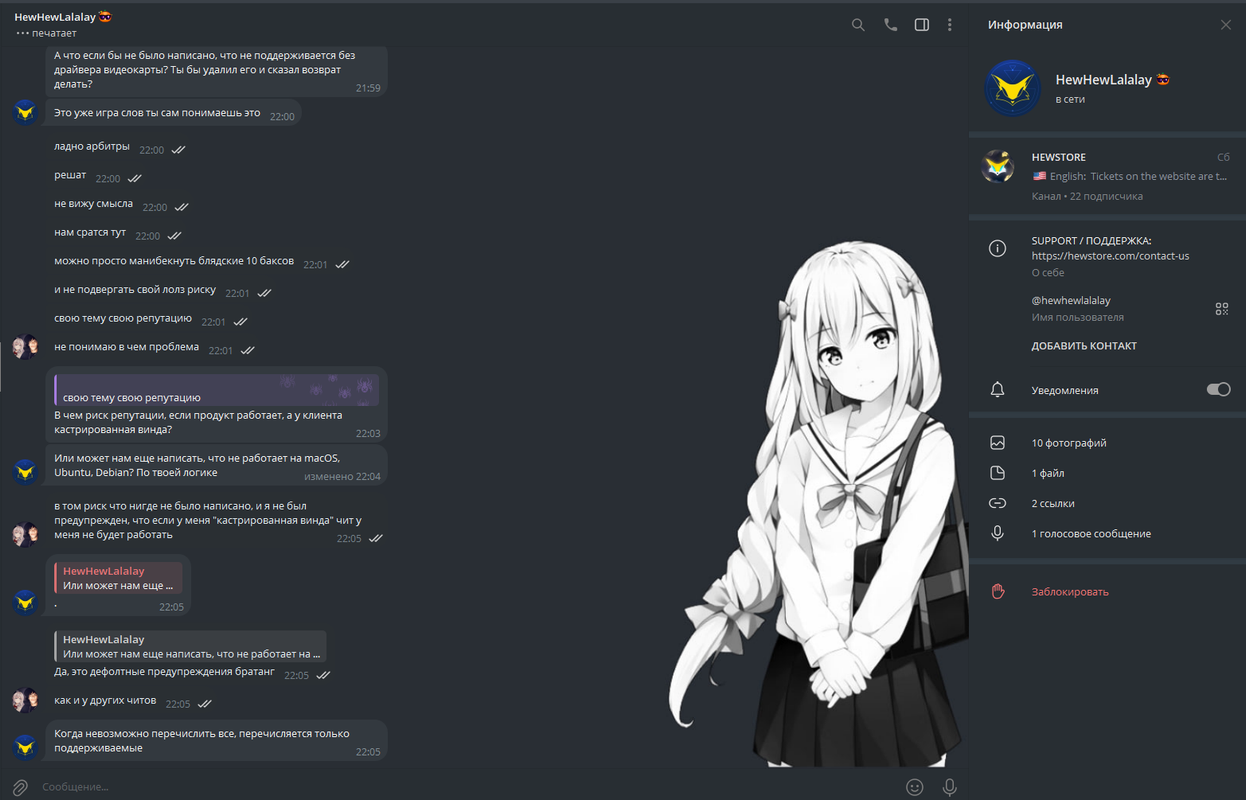Click the red hand block icon
The width and height of the screenshot is (1246, 800).
pos(997,591)
